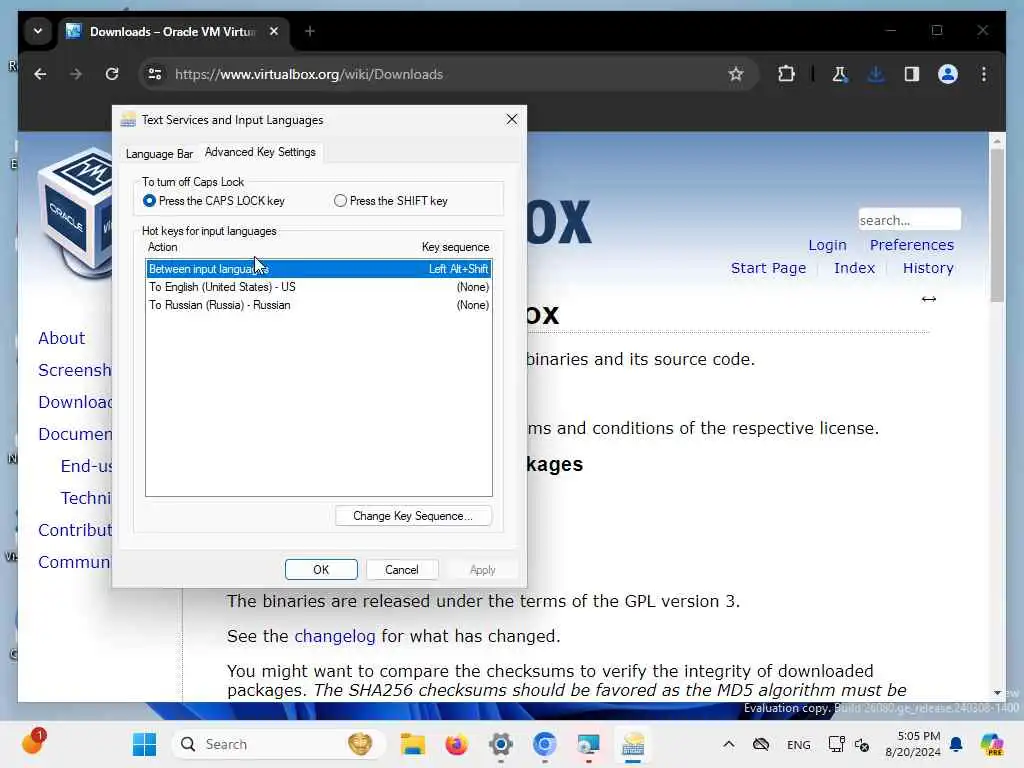Viewport: 1024px width, 768px height.
Task: Click the orange widget icon with badge
Action: point(33,743)
